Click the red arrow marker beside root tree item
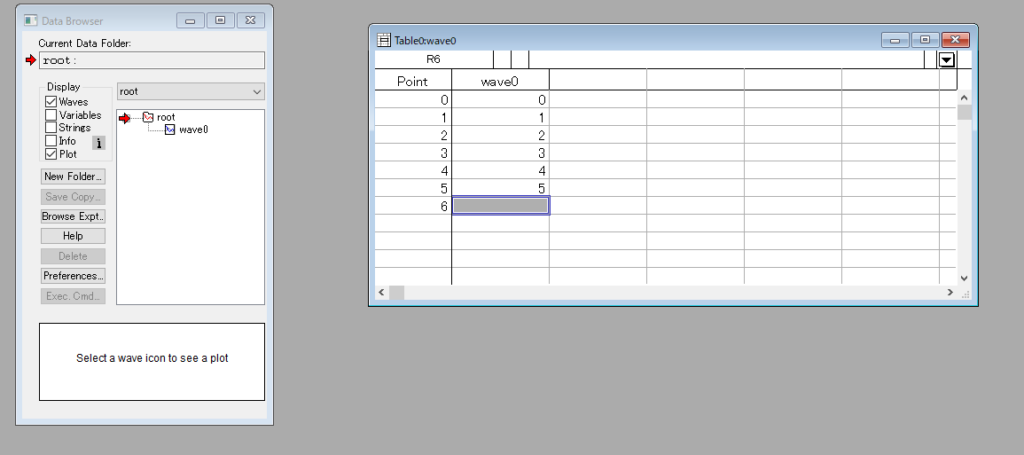The image size is (1024, 455). 125,118
